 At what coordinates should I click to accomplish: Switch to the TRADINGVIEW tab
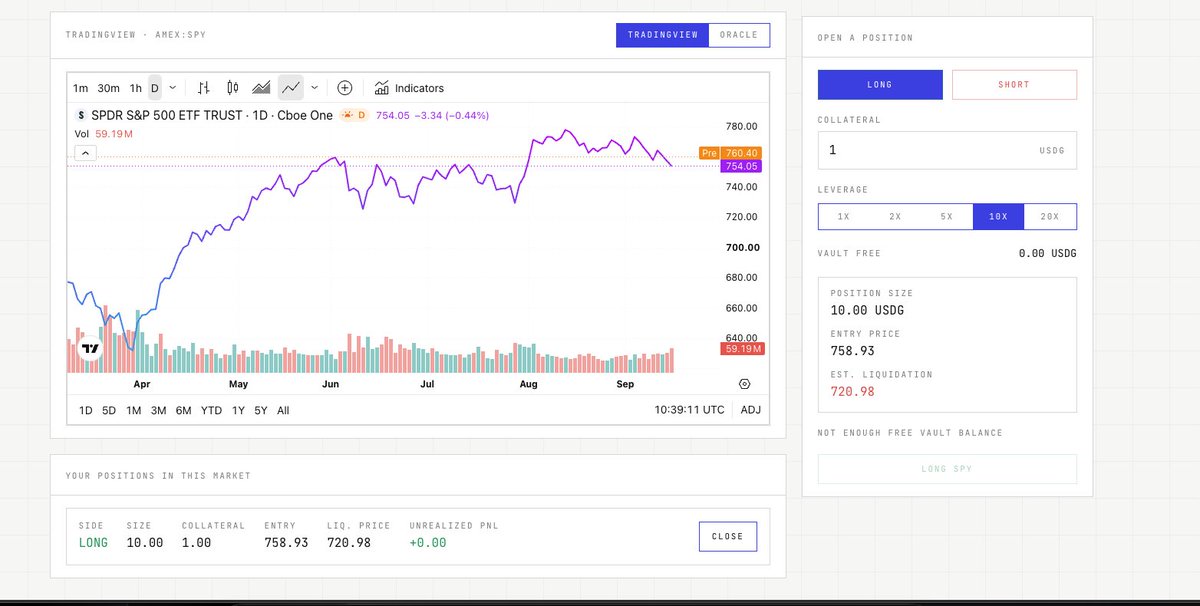point(663,35)
